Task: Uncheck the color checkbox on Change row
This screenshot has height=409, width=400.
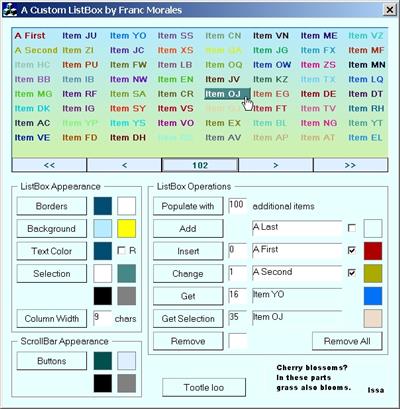Action: click(351, 273)
